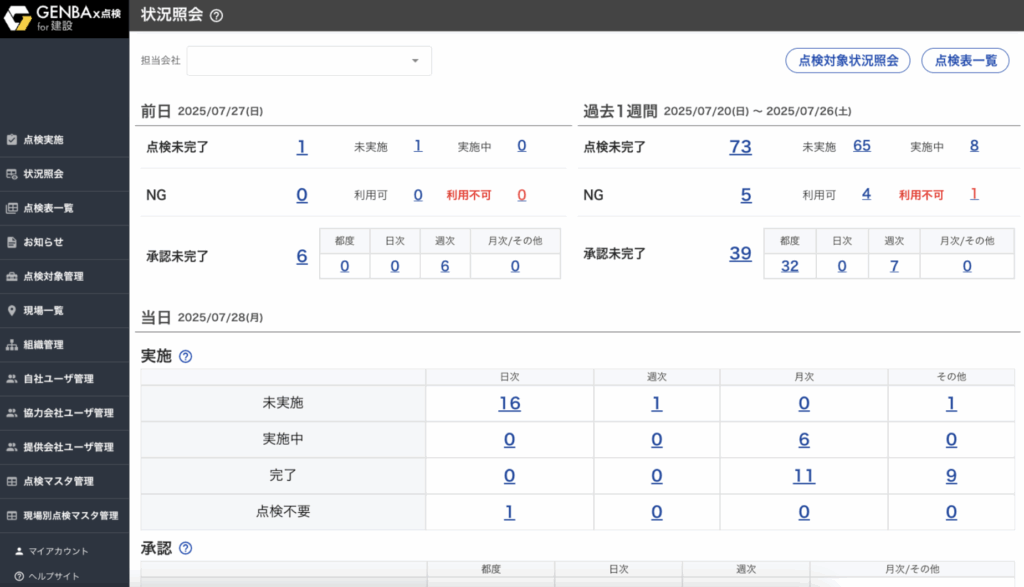Click the GENBA×点検 logo icon

pyautogui.click(x=18, y=18)
